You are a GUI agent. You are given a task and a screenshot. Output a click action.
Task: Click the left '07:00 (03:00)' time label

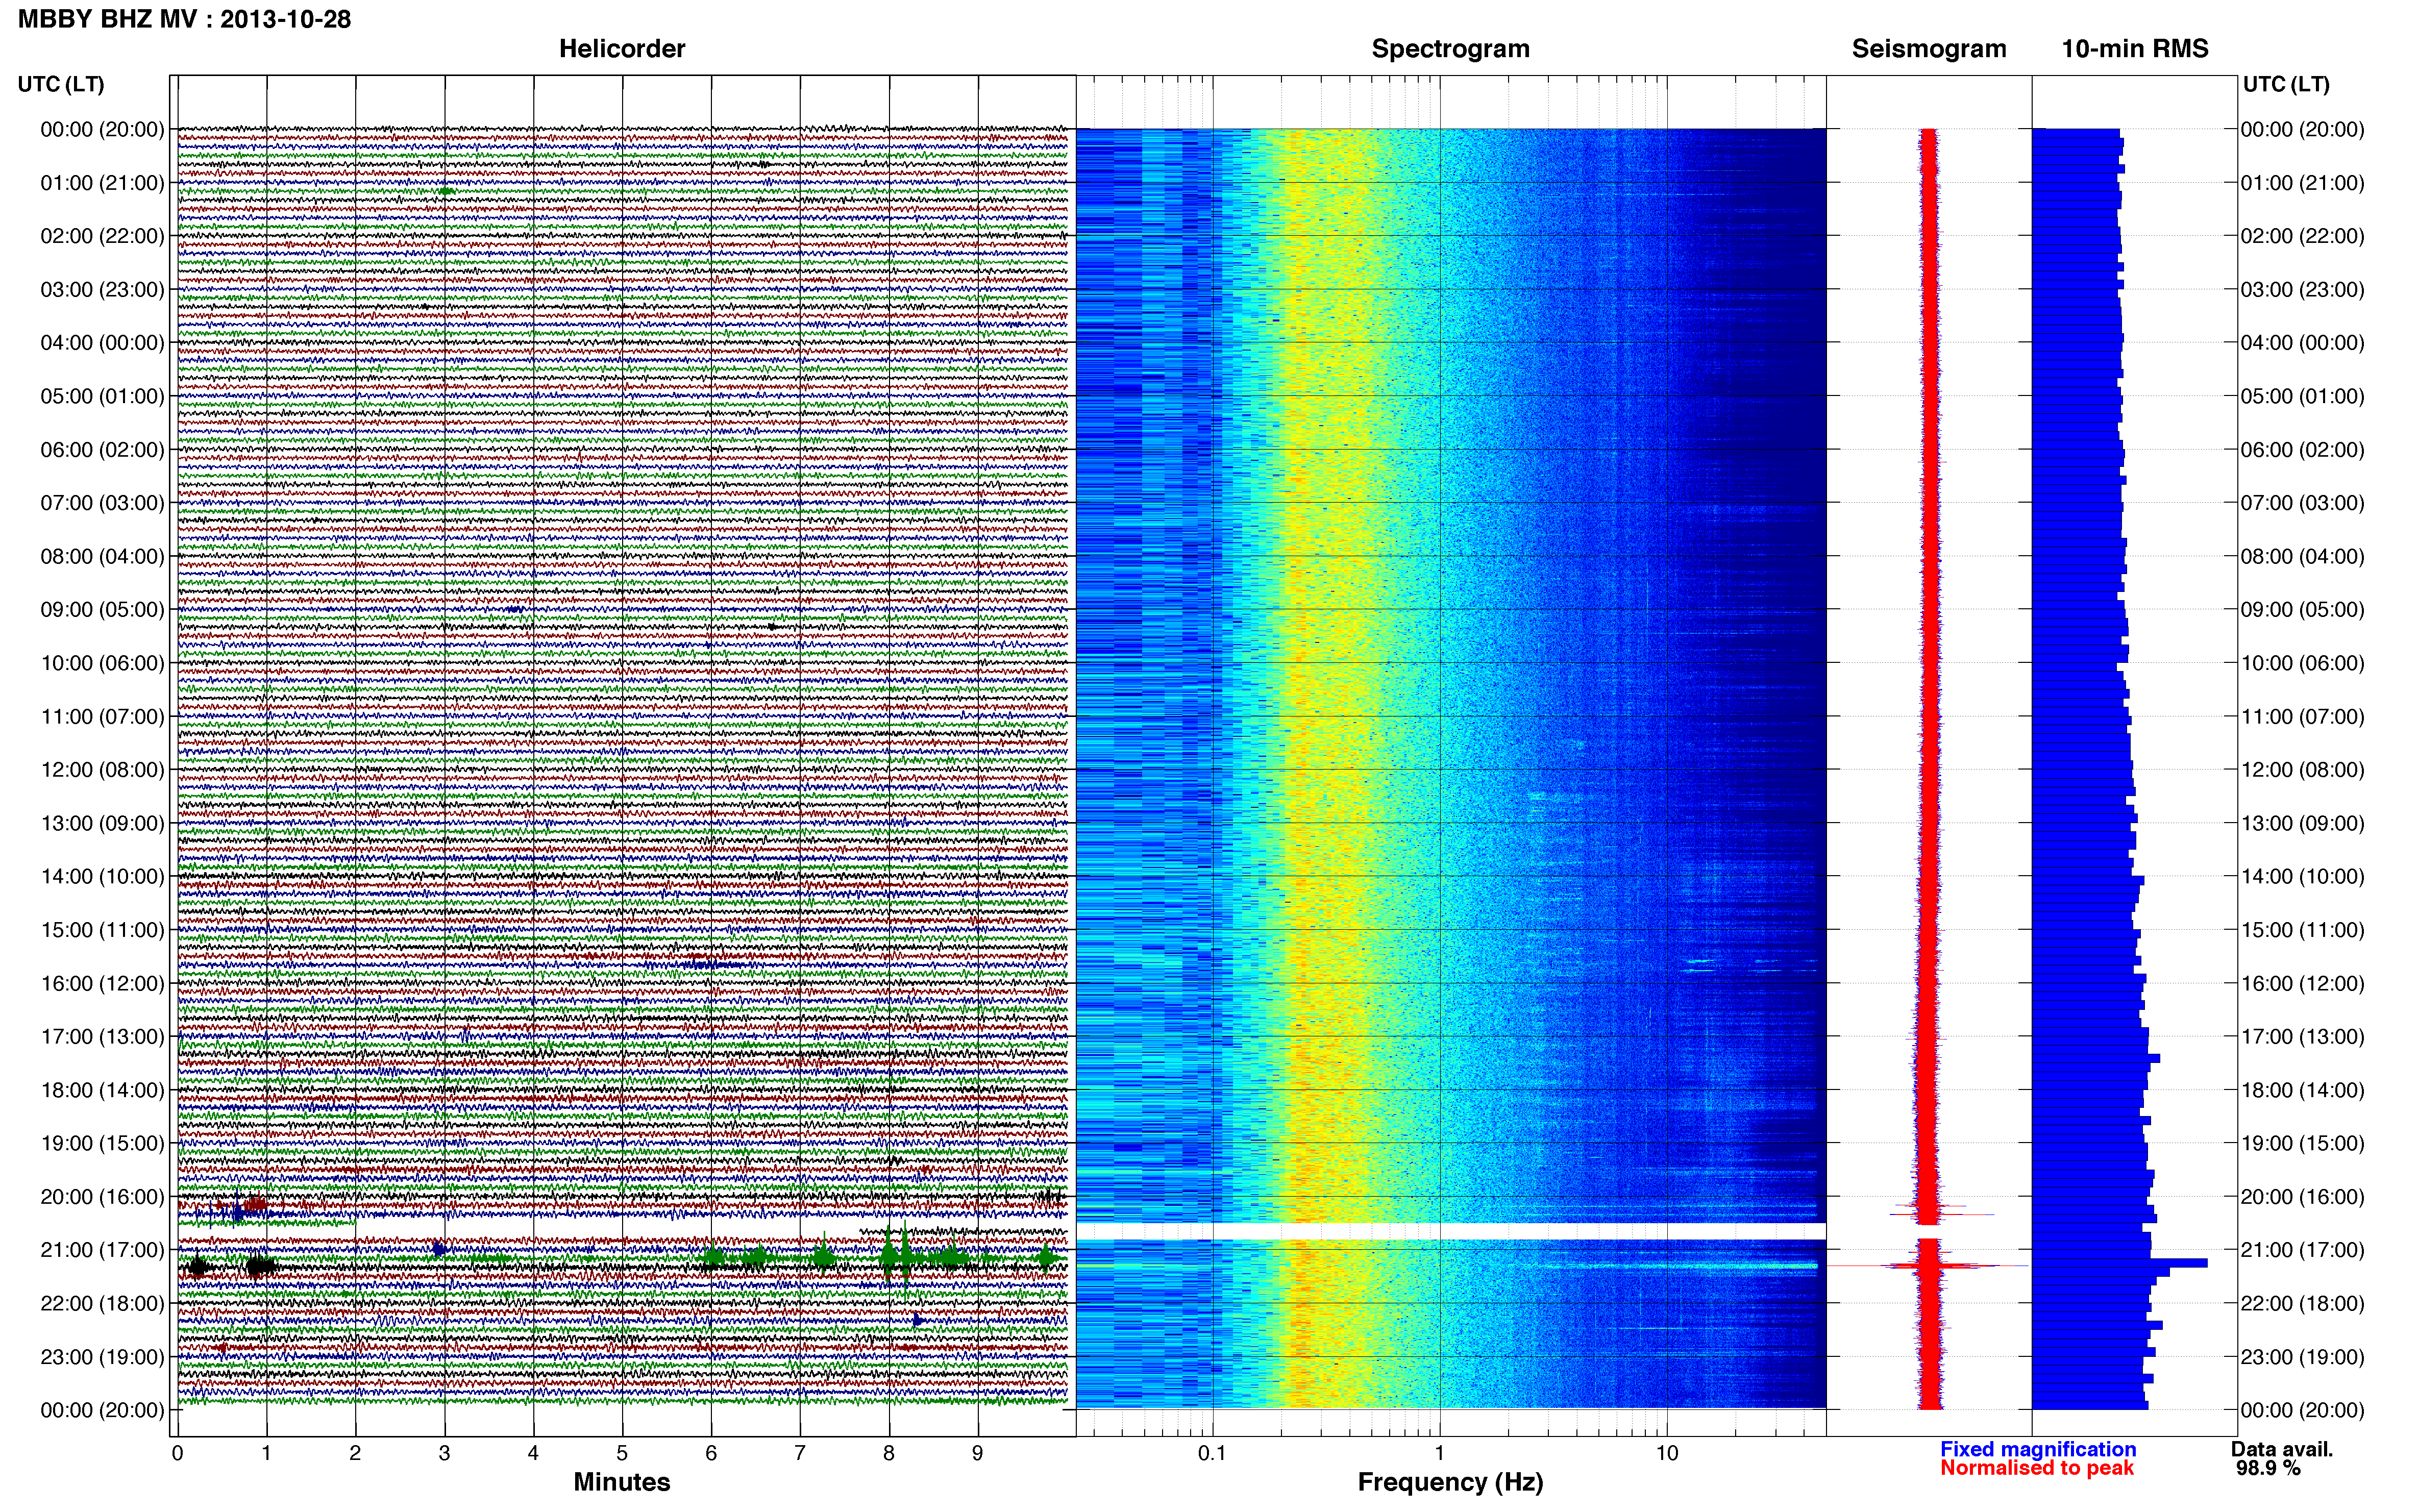click(x=102, y=503)
